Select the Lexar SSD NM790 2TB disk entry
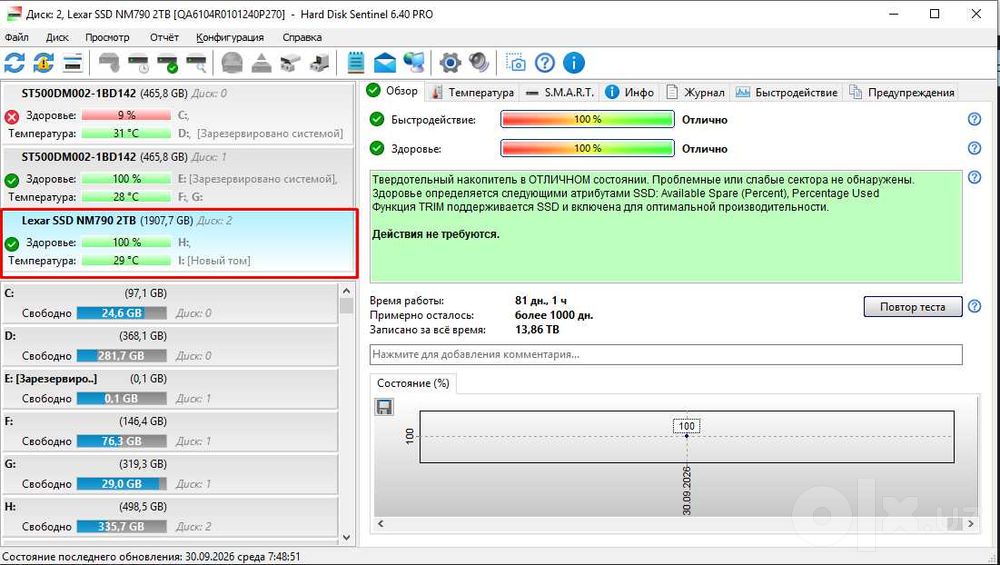Viewport: 1000px width, 565px height. tap(179, 242)
